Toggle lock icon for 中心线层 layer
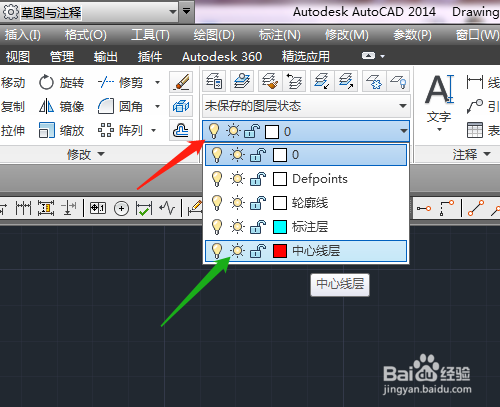 tap(258, 251)
